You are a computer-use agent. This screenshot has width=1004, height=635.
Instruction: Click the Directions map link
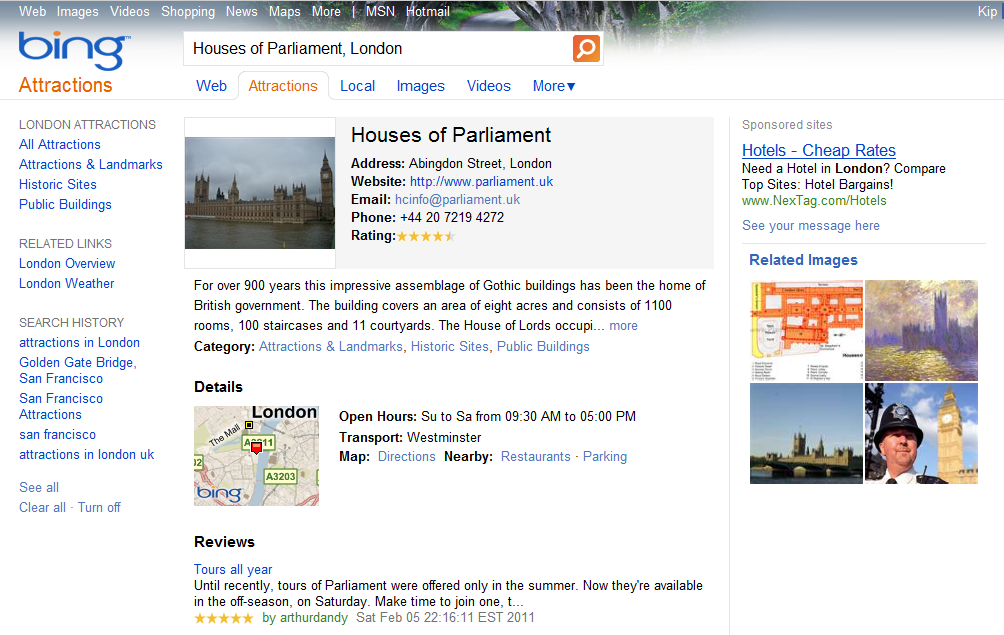(x=407, y=457)
